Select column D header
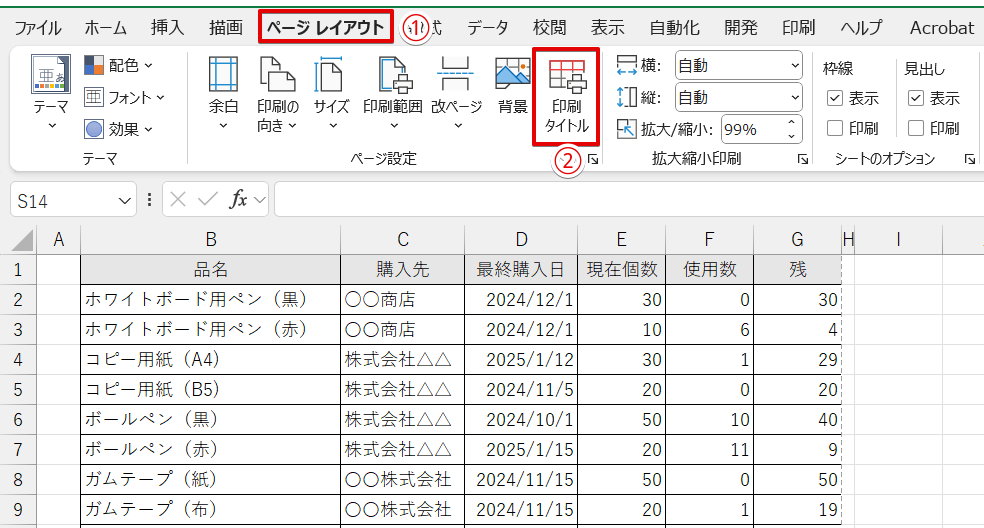The width and height of the screenshot is (984, 528). [x=521, y=239]
